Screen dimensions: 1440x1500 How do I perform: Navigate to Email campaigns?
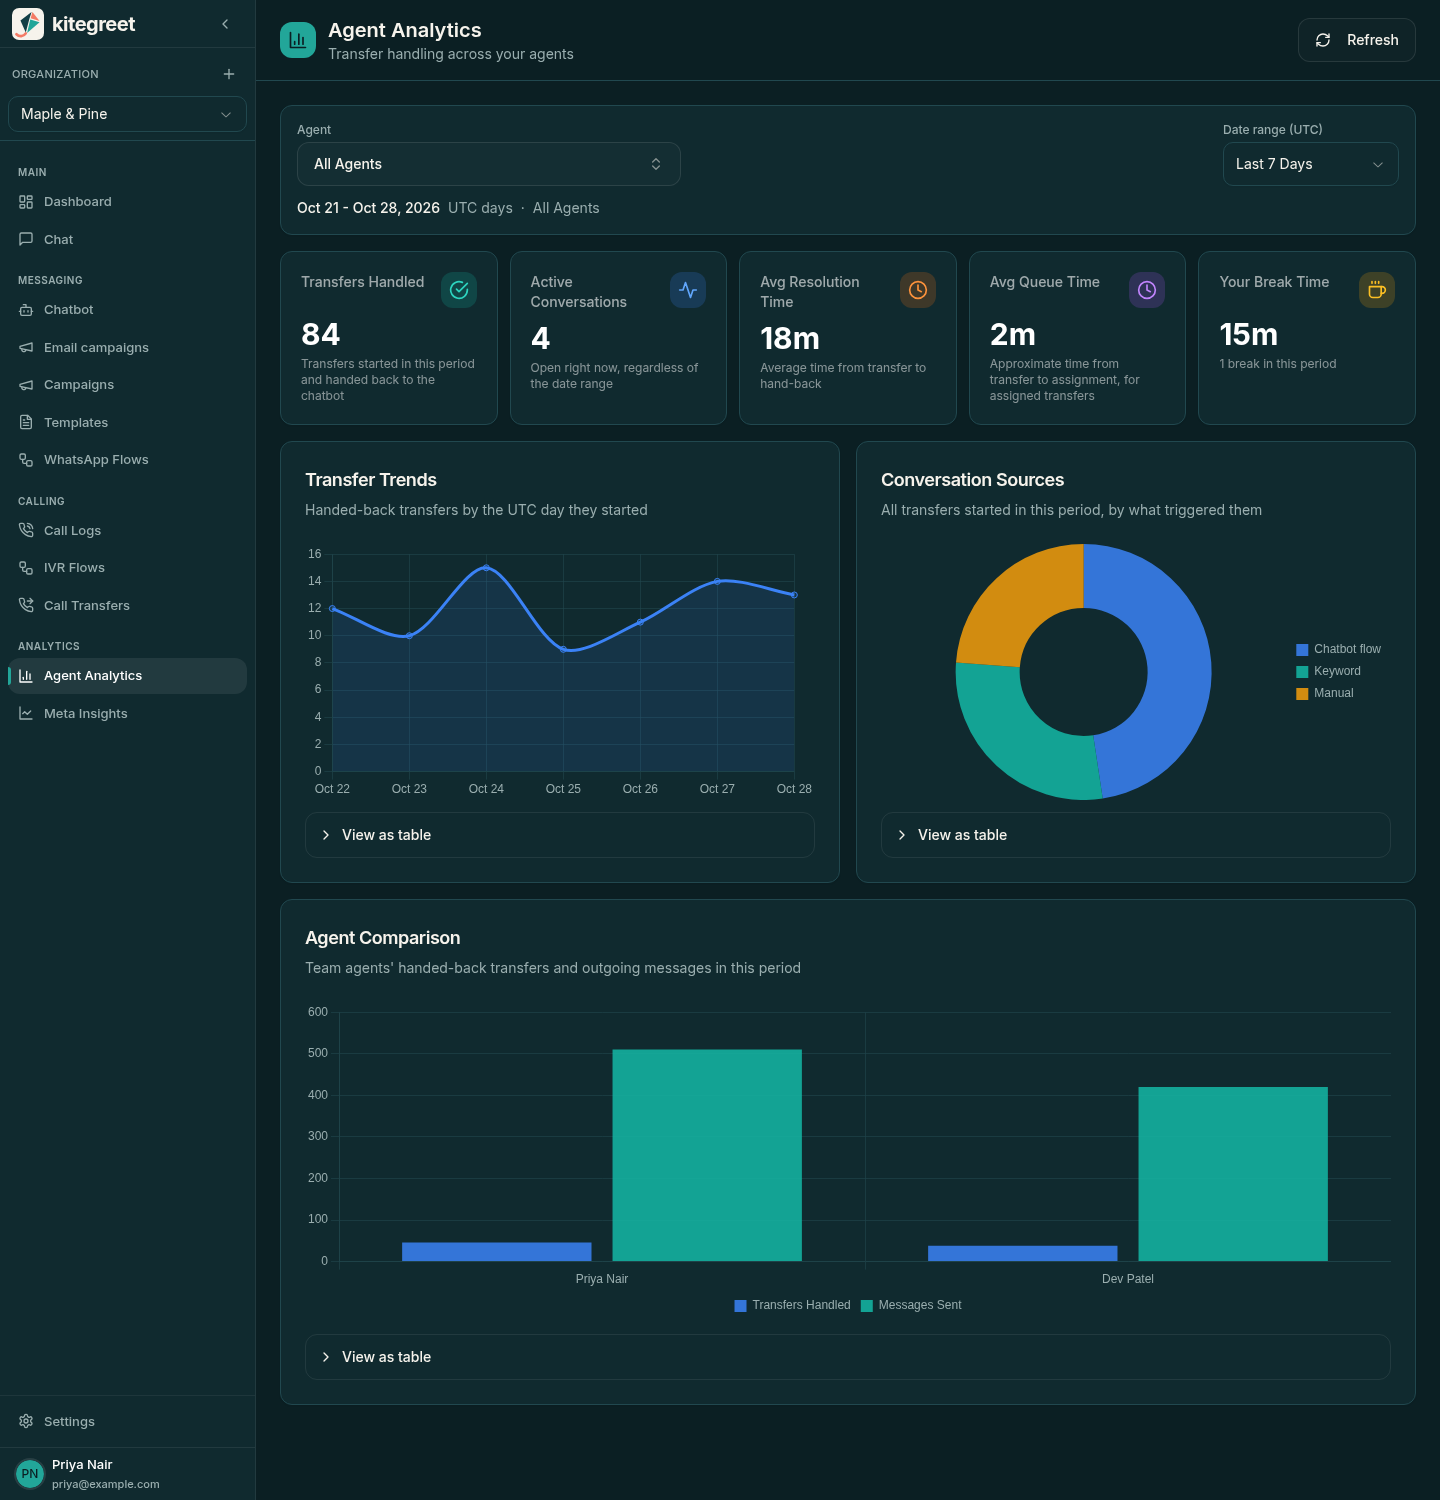click(x=127, y=348)
